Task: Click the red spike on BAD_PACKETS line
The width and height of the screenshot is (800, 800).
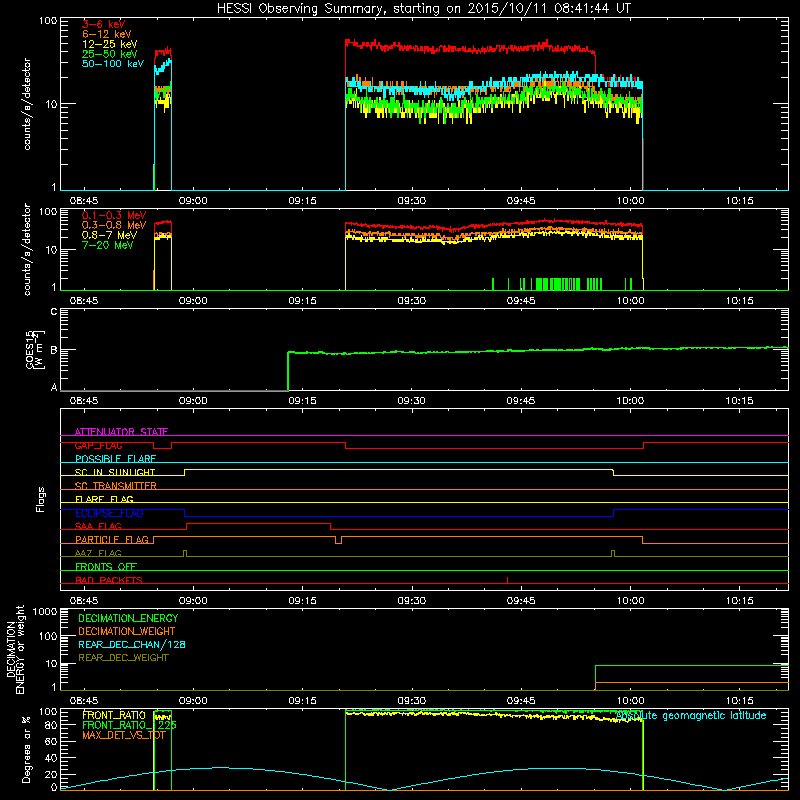Action: coord(508,580)
